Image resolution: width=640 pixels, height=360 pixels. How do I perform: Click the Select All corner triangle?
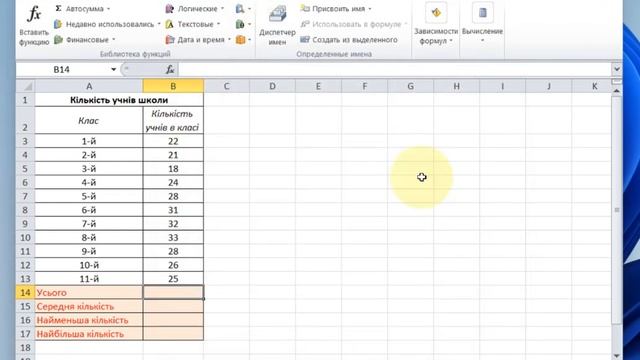[27, 87]
